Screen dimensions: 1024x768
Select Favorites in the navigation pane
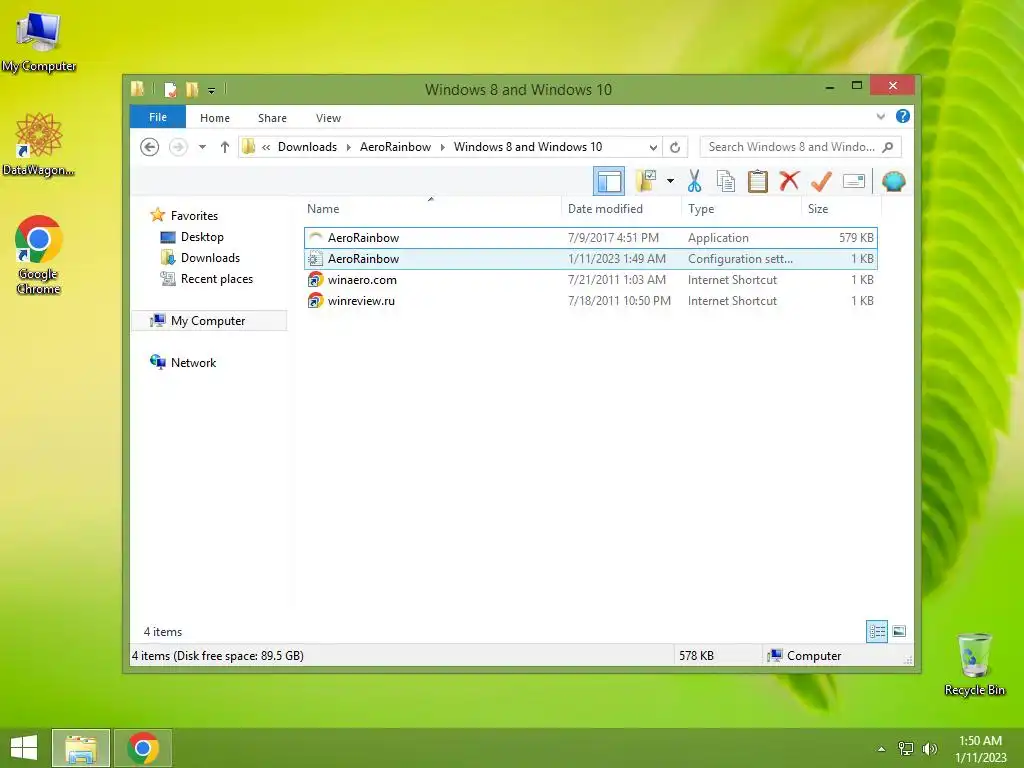[x=194, y=216]
